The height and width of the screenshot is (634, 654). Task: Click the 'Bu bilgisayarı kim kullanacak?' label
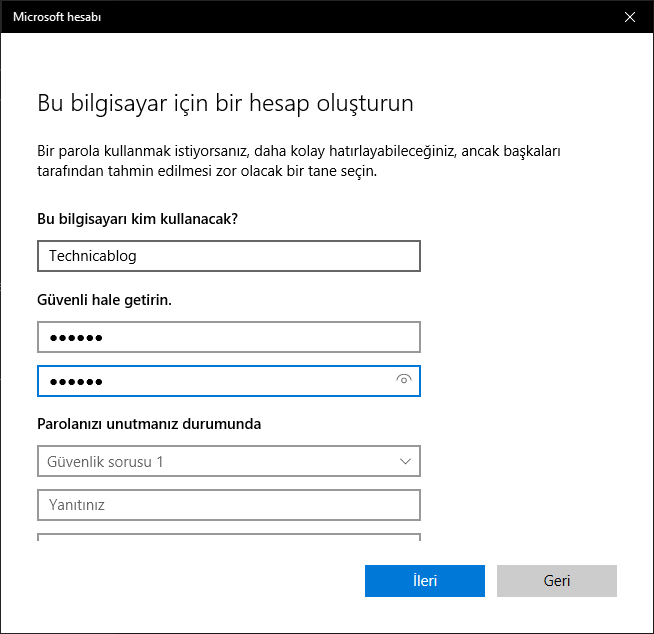pyautogui.click(x=144, y=218)
